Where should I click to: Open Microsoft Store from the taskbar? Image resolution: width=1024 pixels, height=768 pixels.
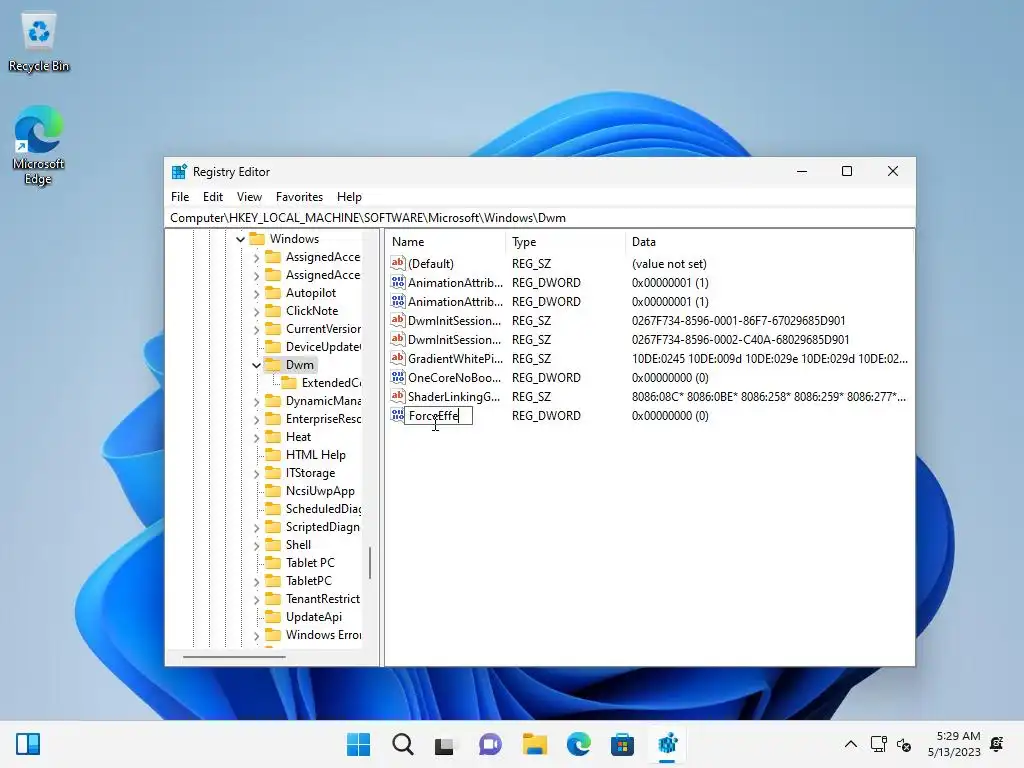coord(622,744)
